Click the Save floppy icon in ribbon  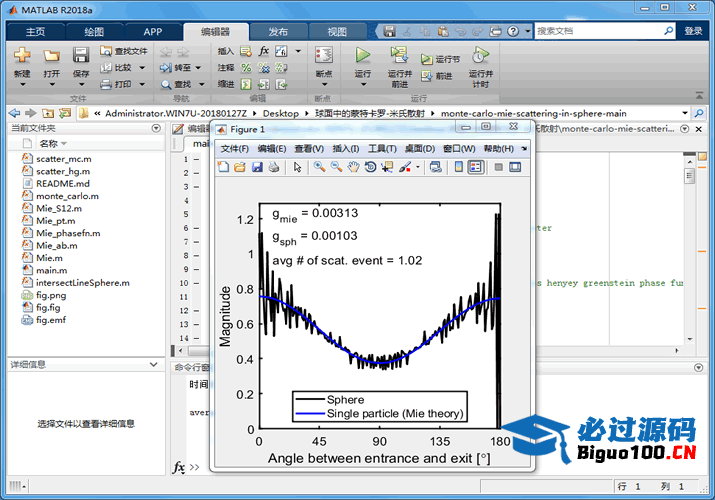click(81, 56)
